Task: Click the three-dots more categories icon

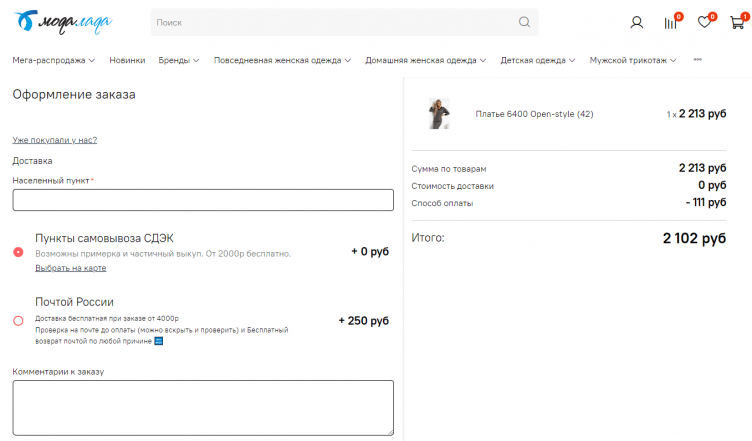Action: tap(697, 60)
